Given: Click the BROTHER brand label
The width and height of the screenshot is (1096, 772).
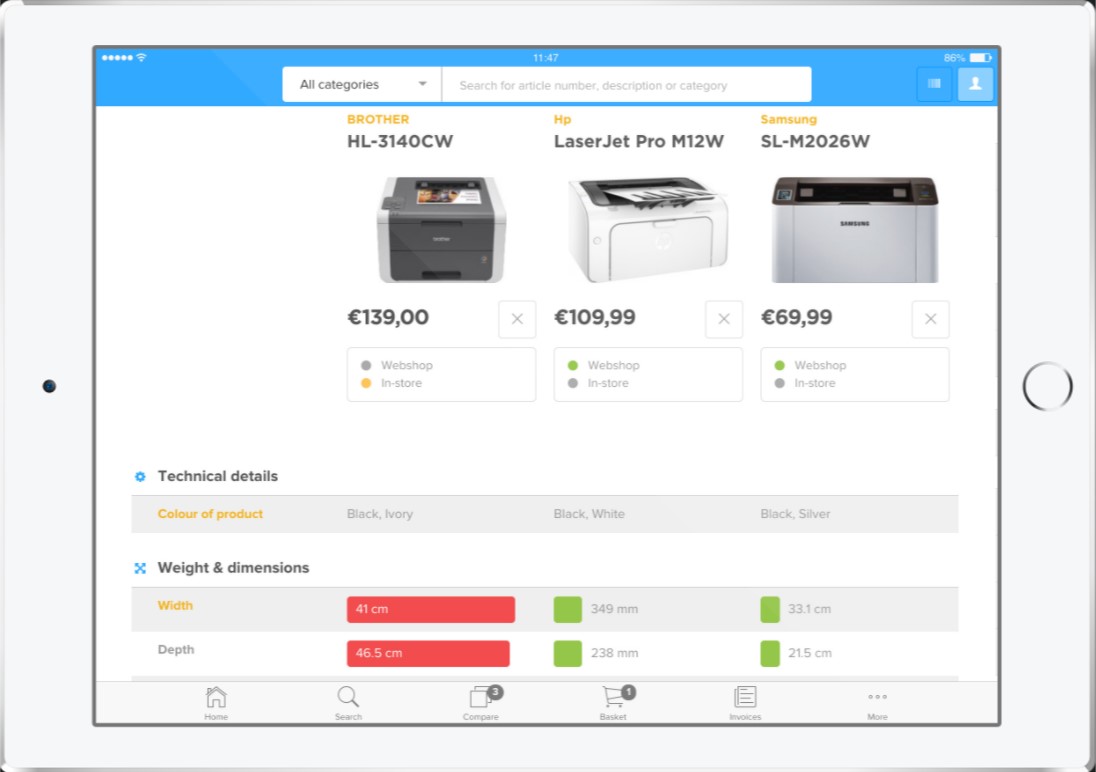Looking at the screenshot, I should 378,119.
